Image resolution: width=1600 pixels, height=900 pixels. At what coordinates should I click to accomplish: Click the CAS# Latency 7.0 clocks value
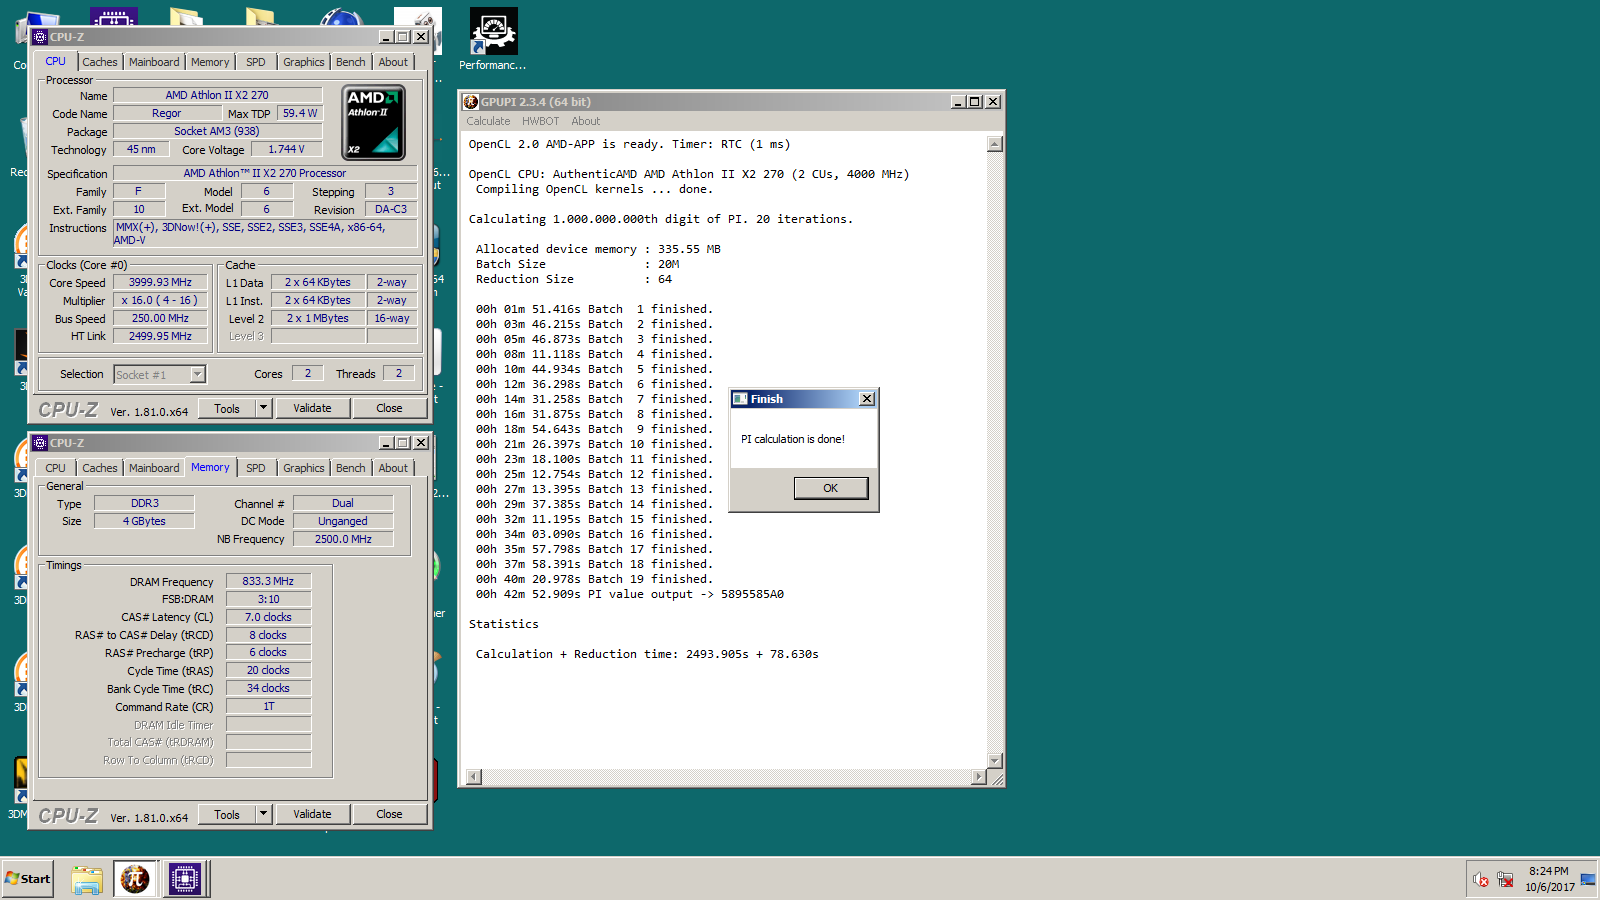click(268, 617)
